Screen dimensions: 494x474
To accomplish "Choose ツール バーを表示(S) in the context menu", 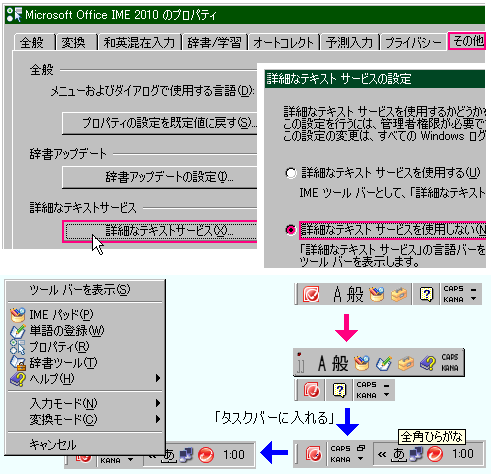I will coord(86,290).
